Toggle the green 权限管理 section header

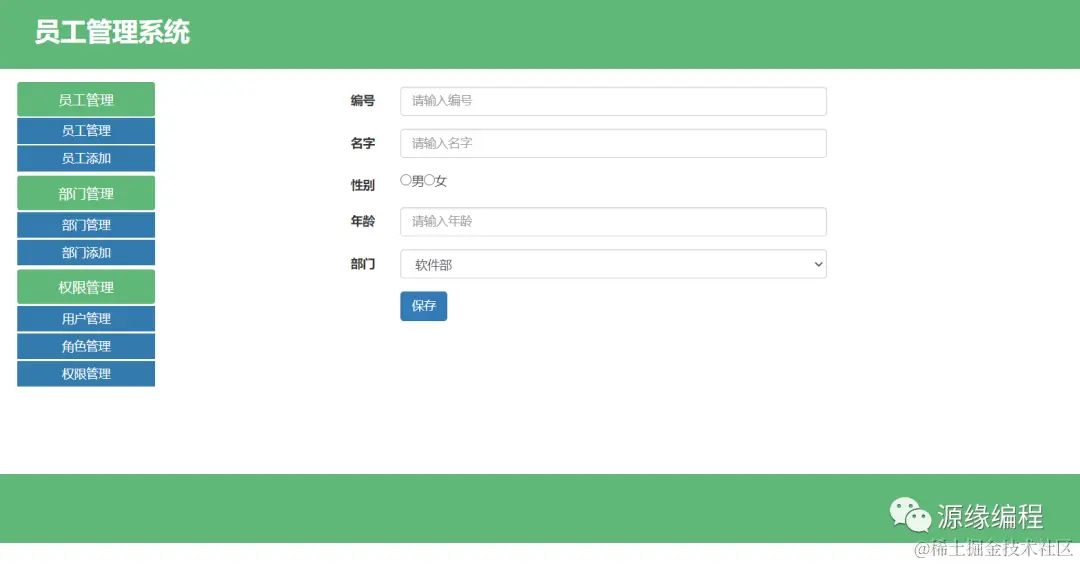86,287
